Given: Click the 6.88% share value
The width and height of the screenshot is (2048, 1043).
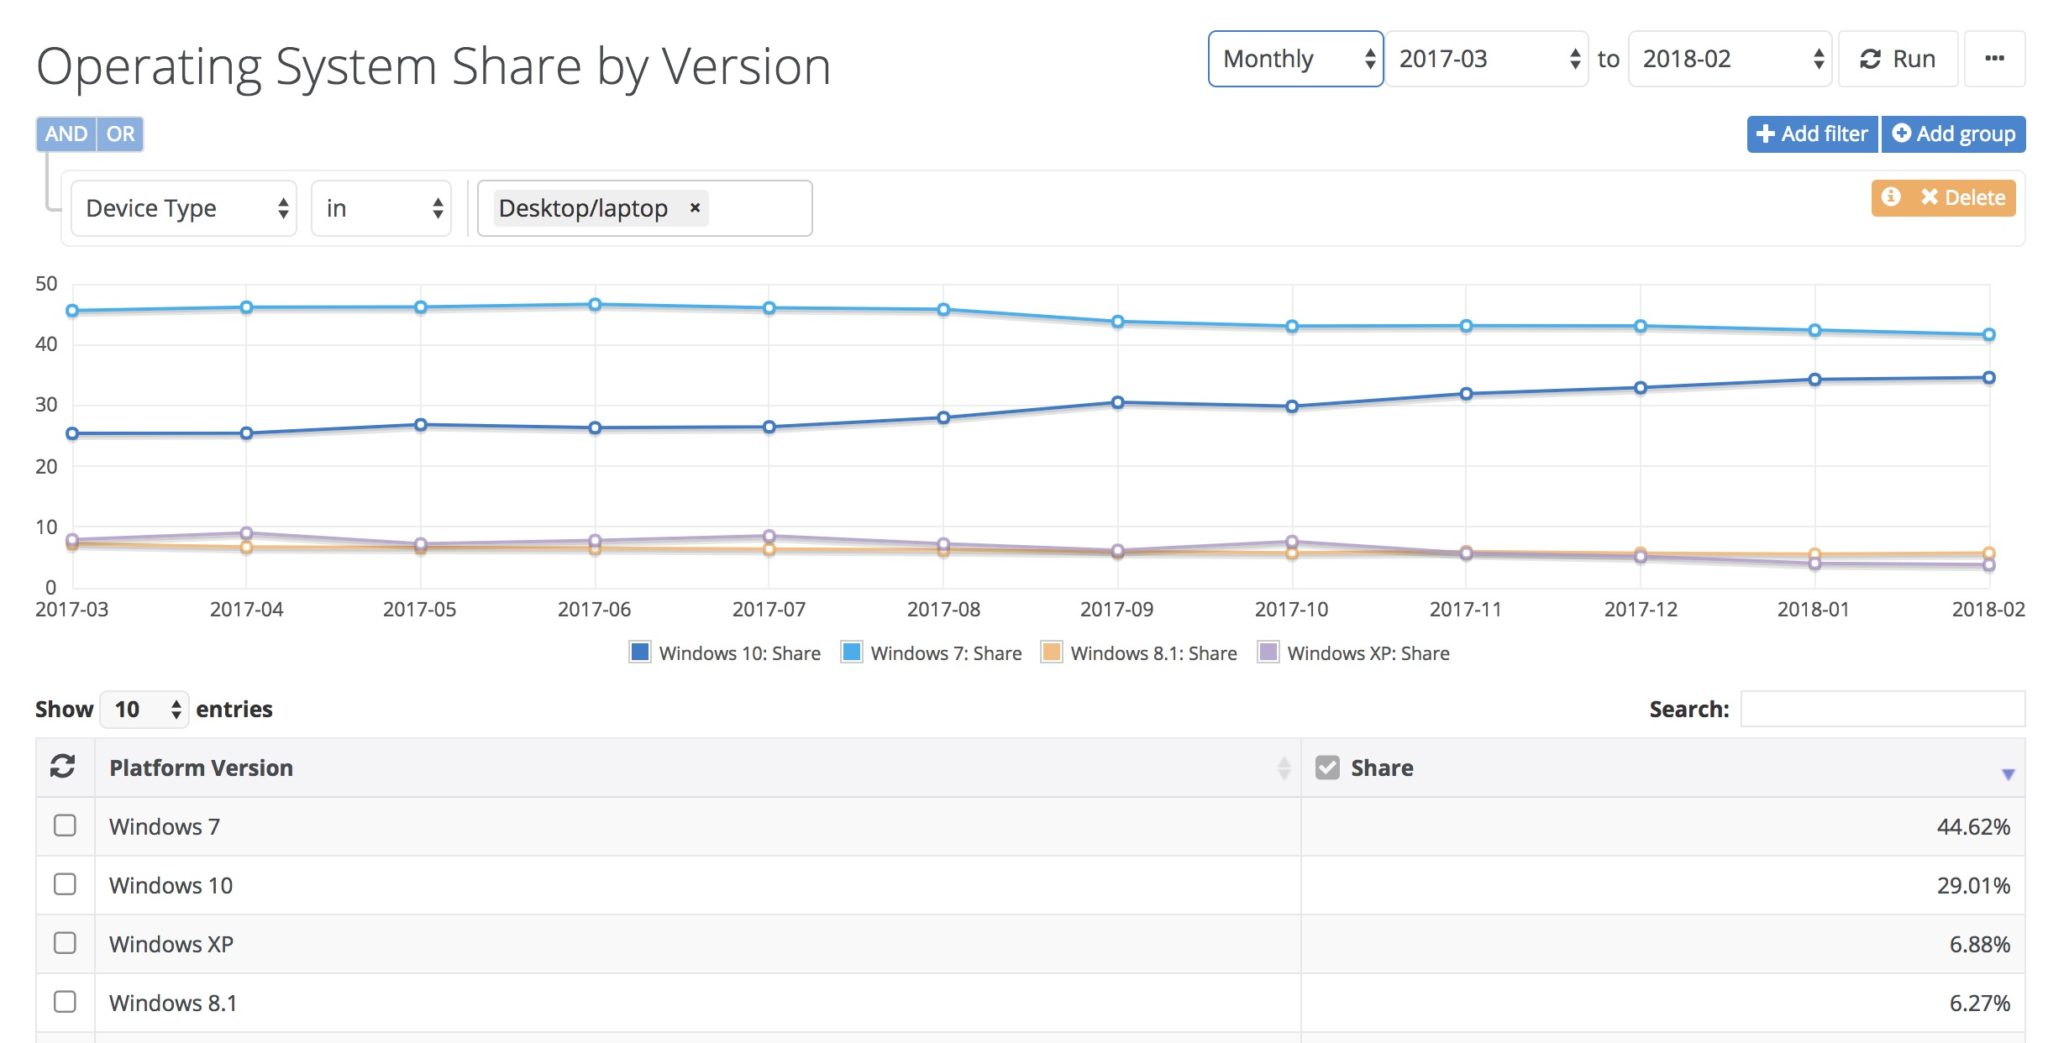Looking at the screenshot, I should click(x=1979, y=944).
